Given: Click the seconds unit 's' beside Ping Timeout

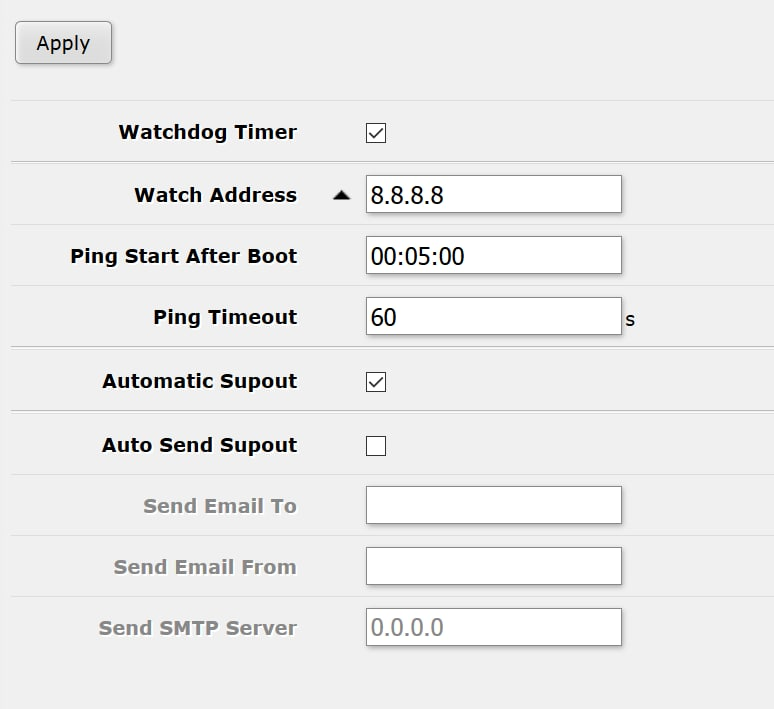Looking at the screenshot, I should click(630, 320).
